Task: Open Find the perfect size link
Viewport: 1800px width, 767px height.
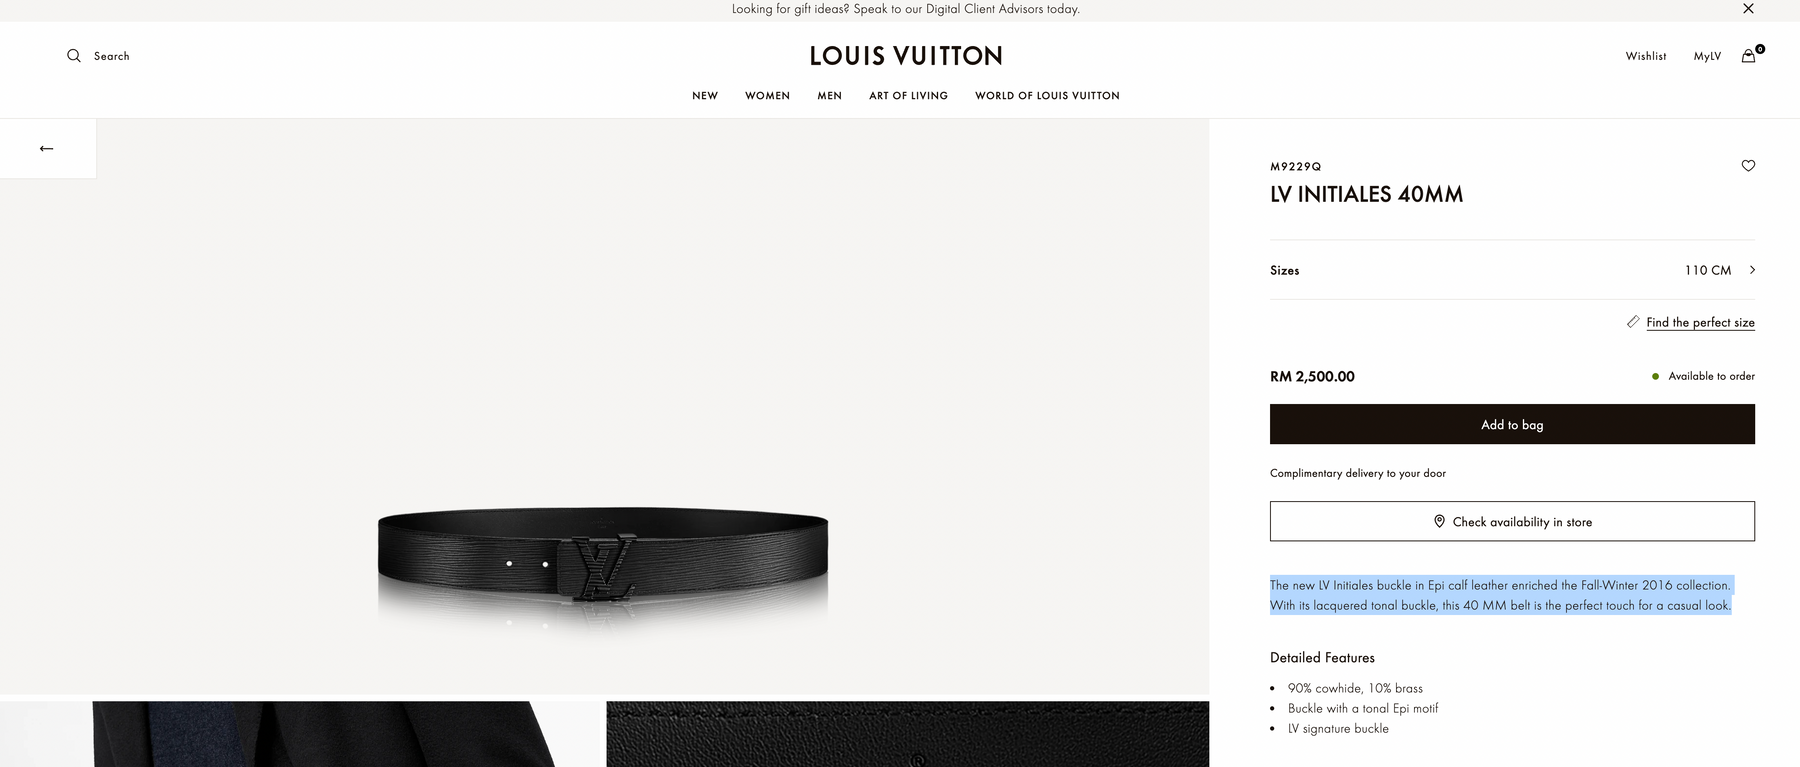Action: pyautogui.click(x=1700, y=322)
